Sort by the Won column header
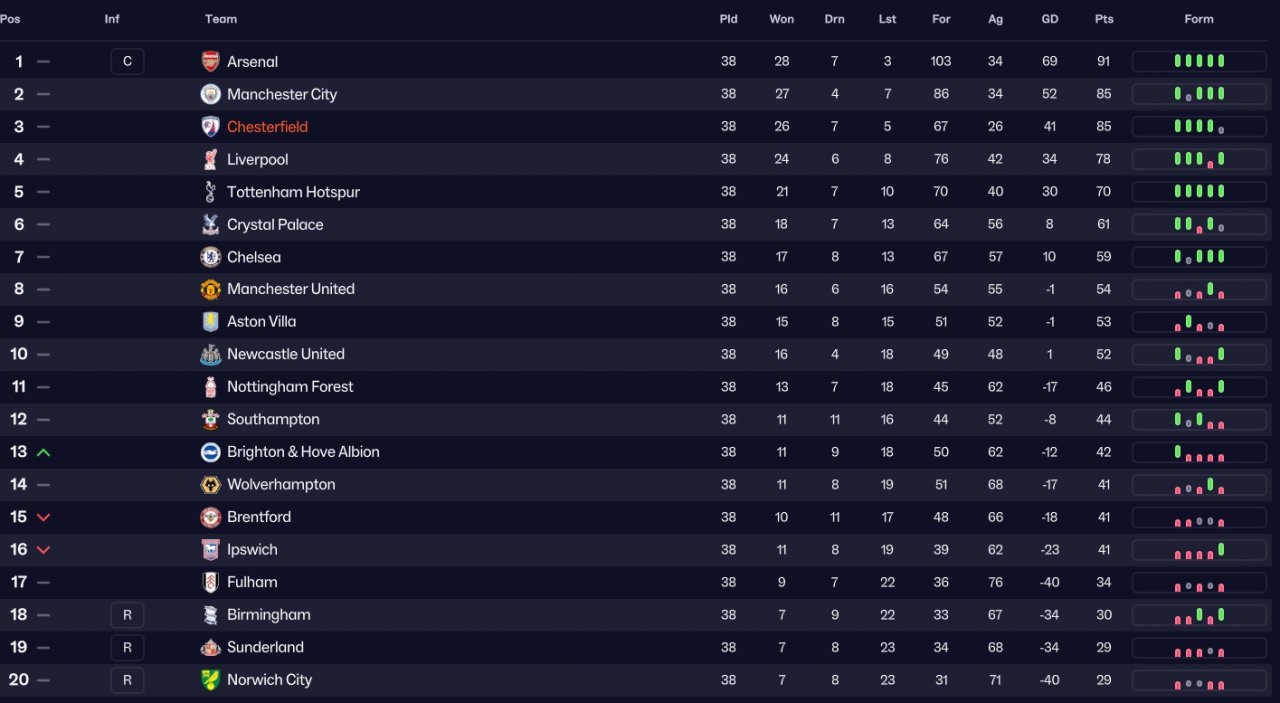The height and width of the screenshot is (703, 1280). coord(781,19)
